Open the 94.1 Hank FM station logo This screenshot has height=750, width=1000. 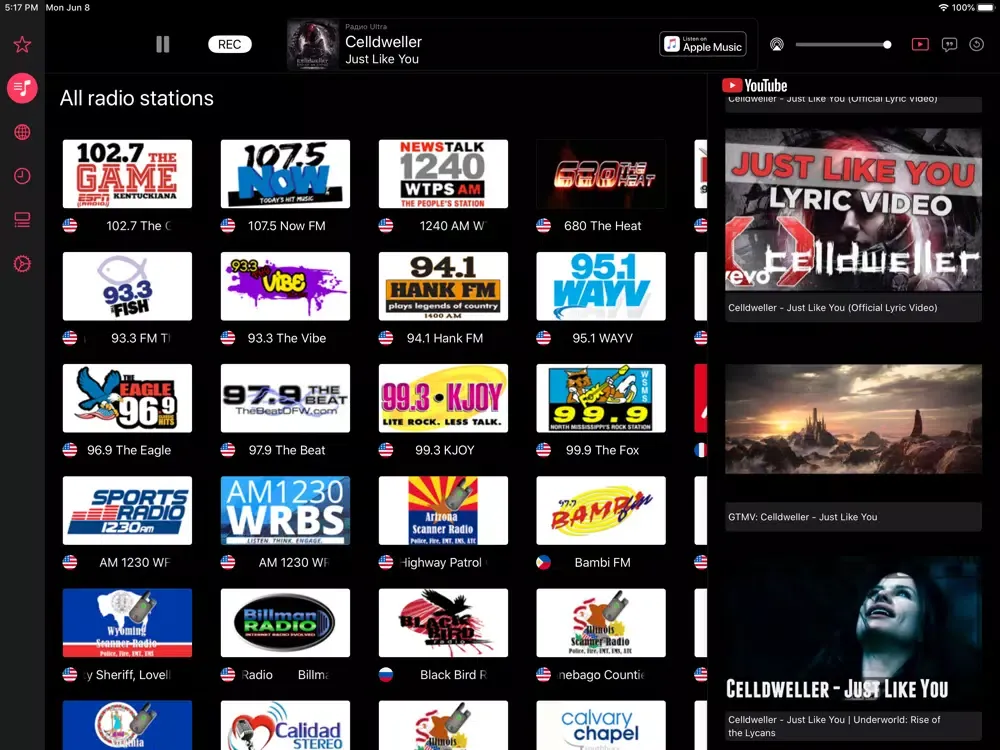tap(443, 286)
